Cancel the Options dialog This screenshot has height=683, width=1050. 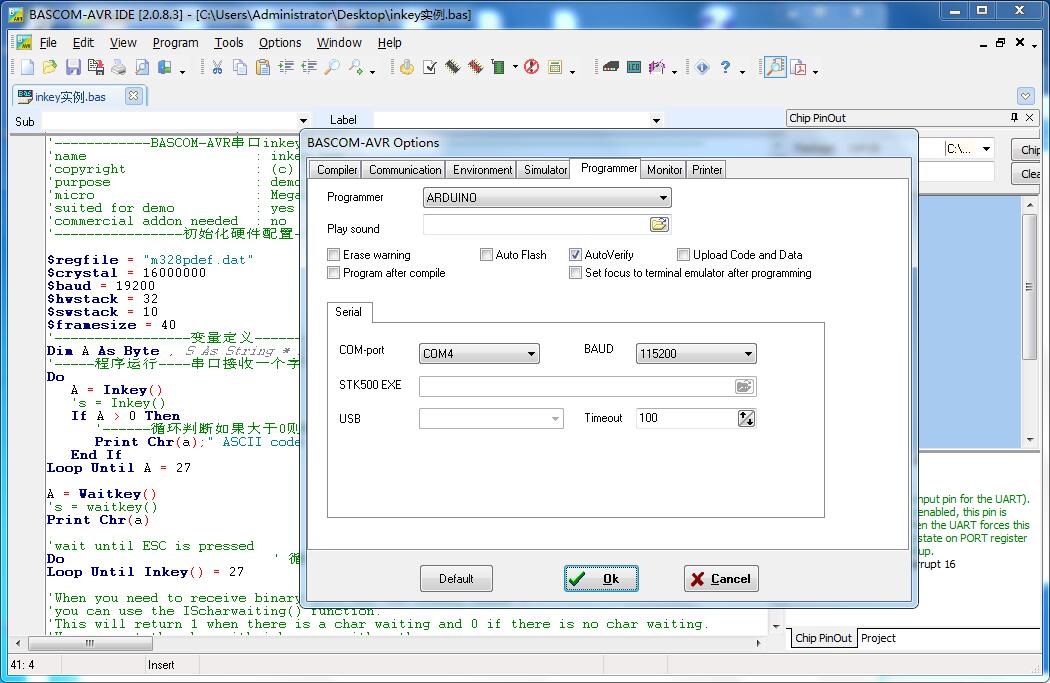[x=721, y=579]
